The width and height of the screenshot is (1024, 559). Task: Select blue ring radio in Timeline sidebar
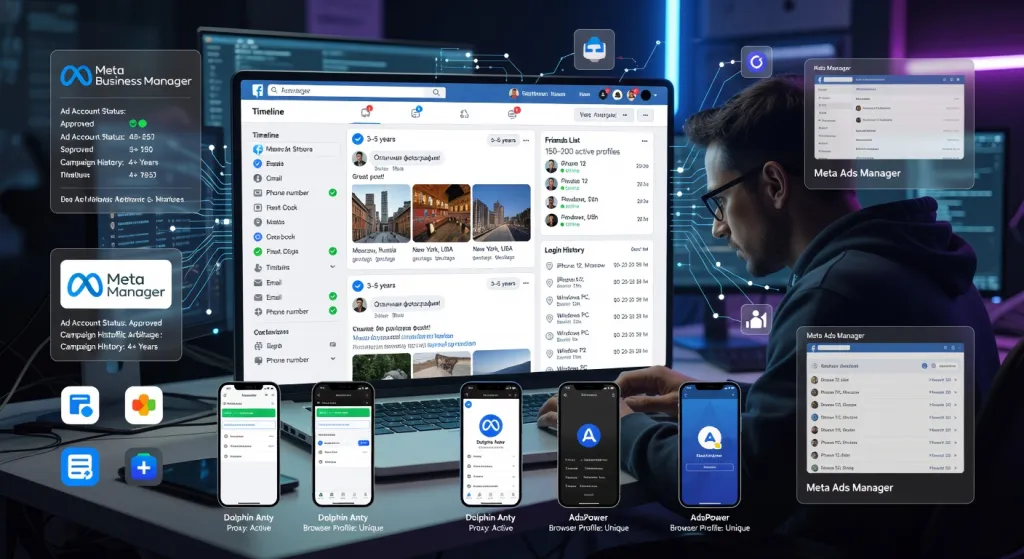[257, 236]
